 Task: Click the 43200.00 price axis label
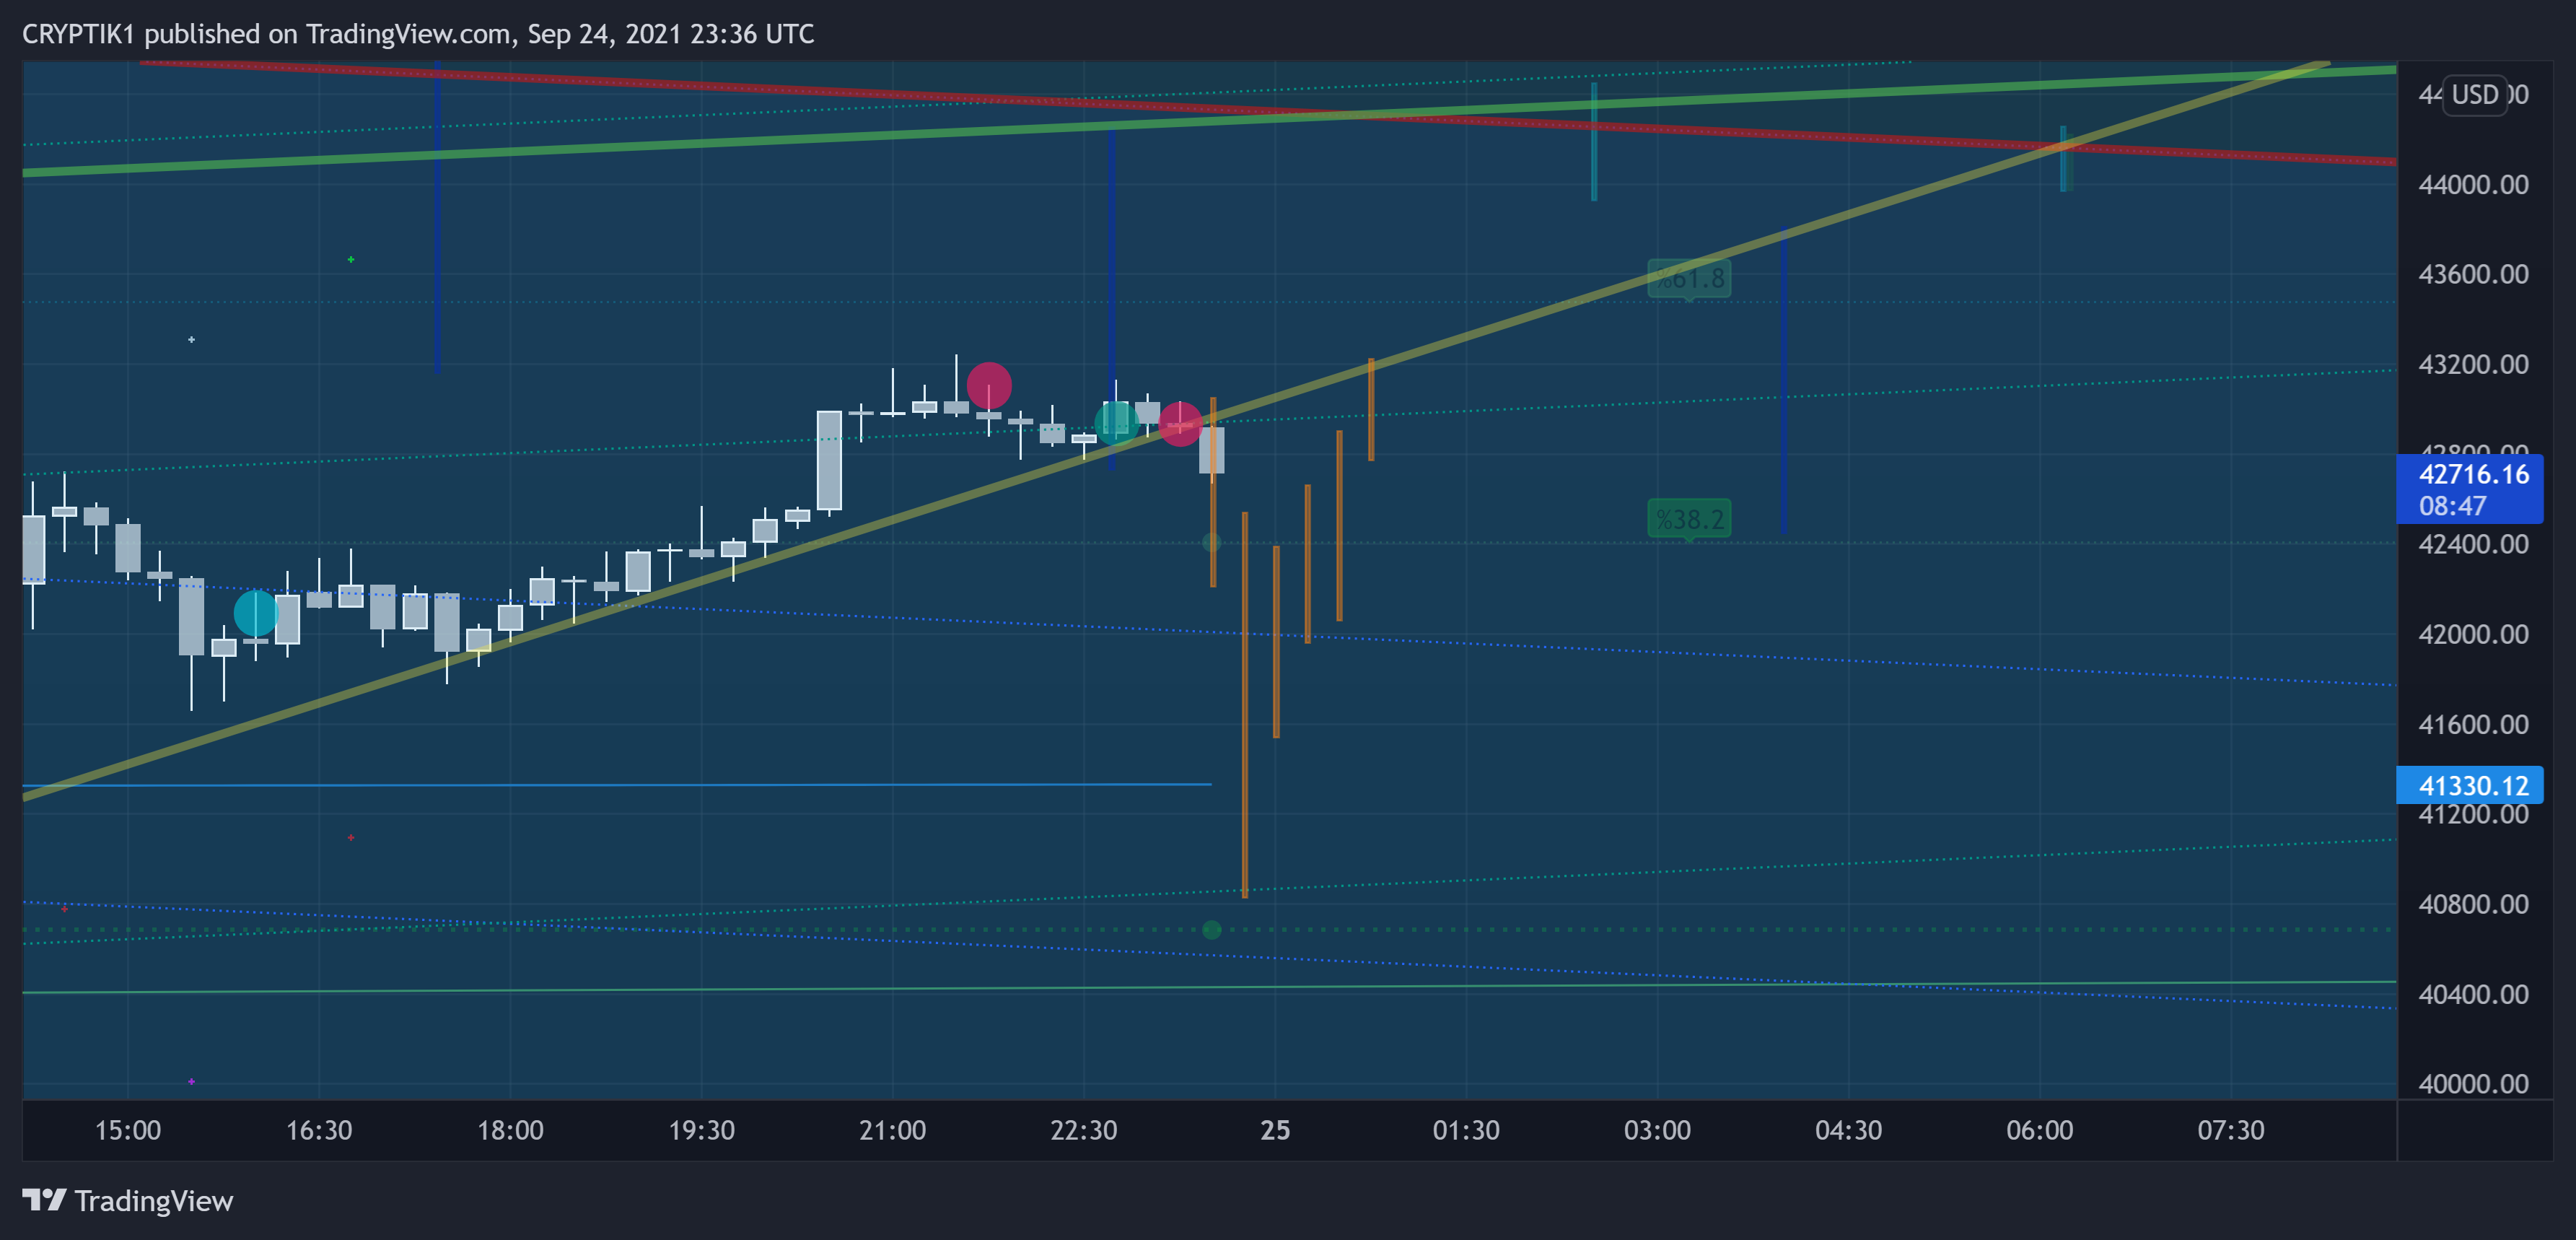tap(2473, 364)
